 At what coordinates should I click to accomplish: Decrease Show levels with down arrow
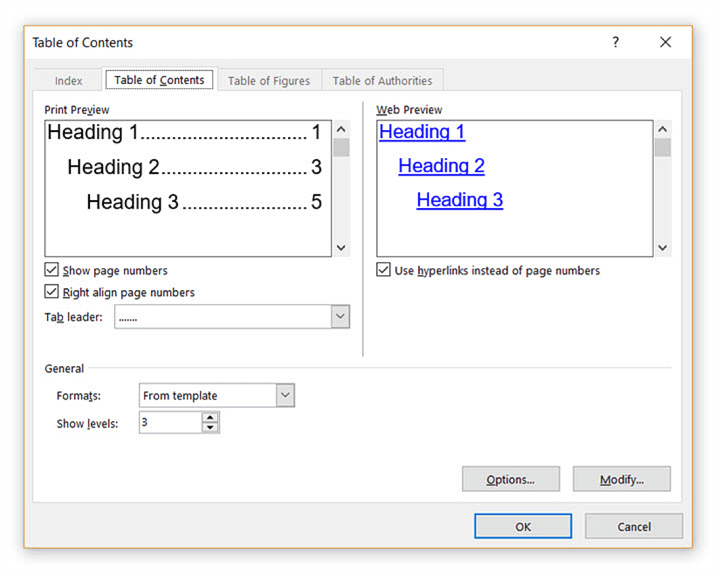pyautogui.click(x=210, y=427)
